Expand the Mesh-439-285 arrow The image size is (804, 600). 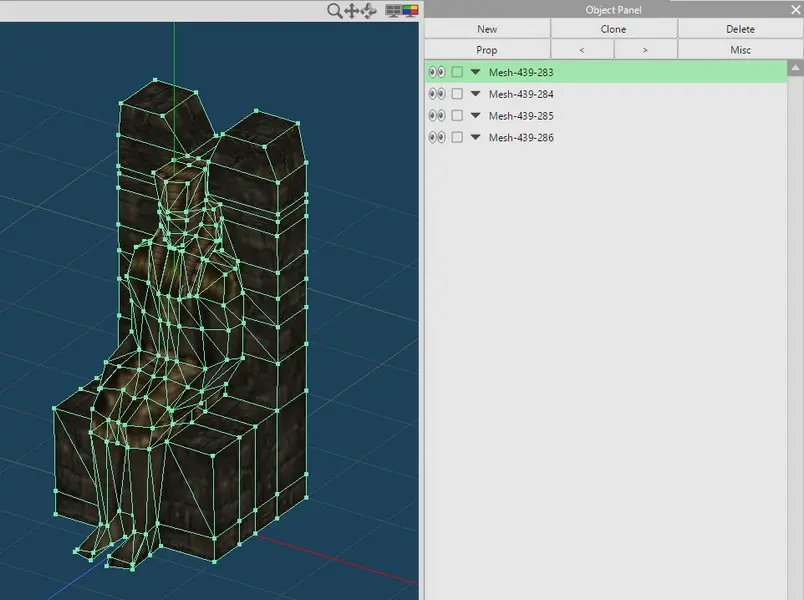pyautogui.click(x=476, y=116)
